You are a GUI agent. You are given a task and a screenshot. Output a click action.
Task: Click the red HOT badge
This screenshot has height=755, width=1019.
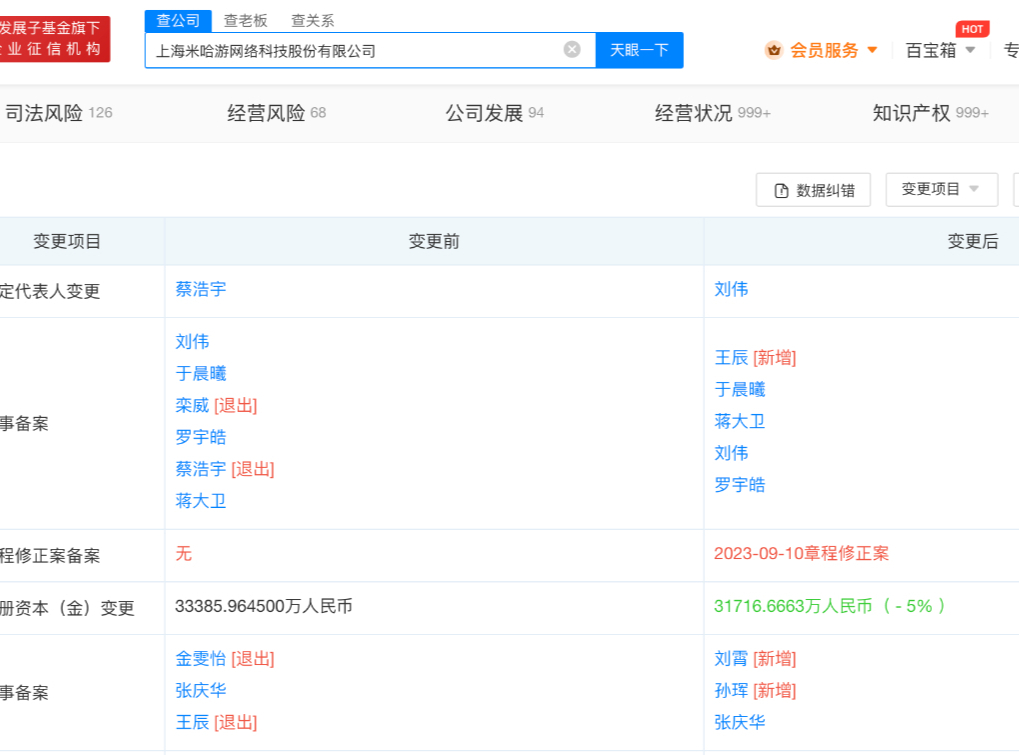point(972,29)
